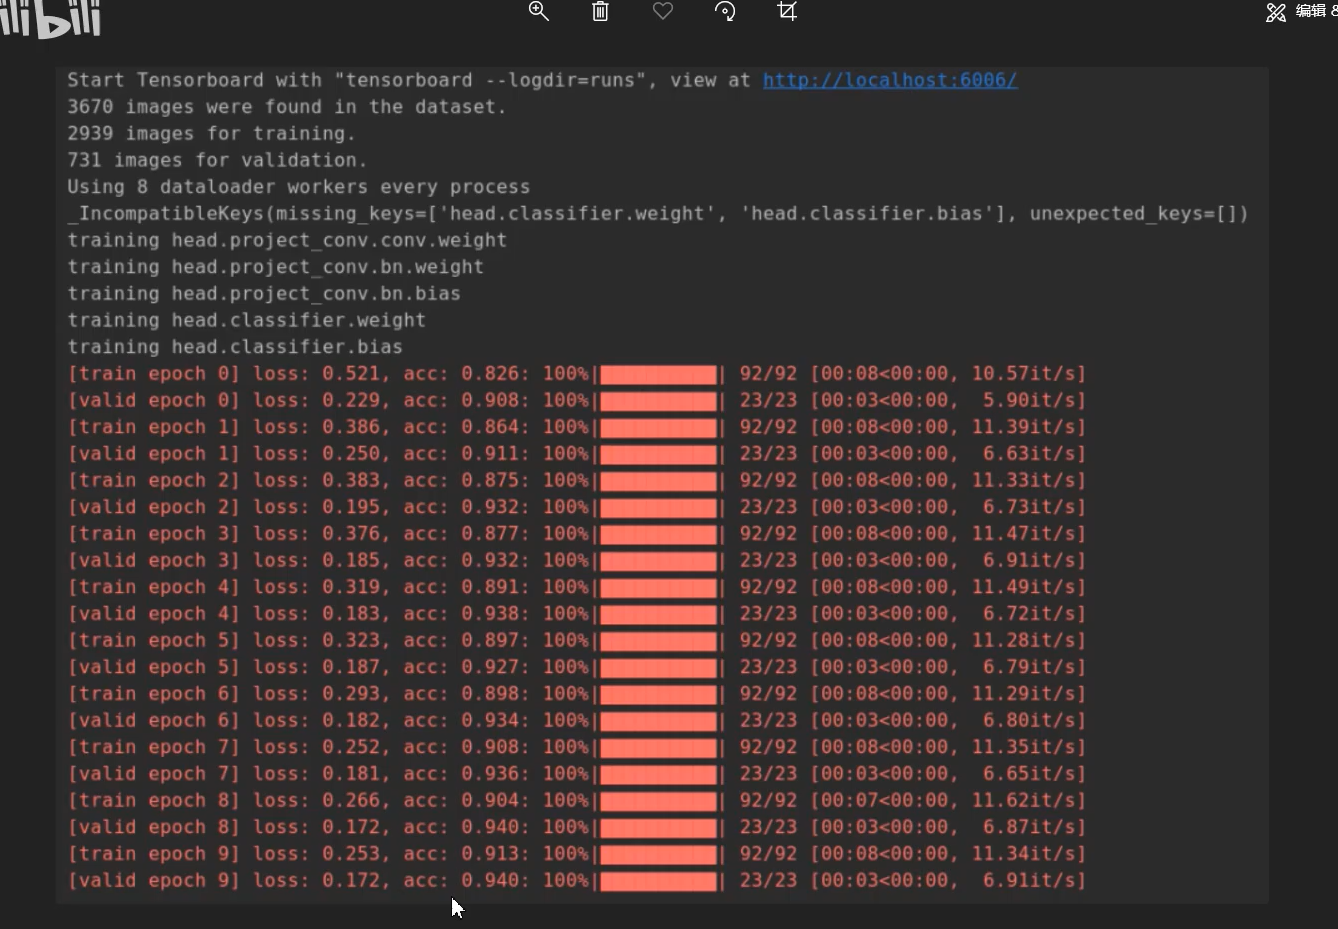Click the '[valid epoch 0]' label
The width and height of the screenshot is (1338, 929).
click(x=154, y=400)
